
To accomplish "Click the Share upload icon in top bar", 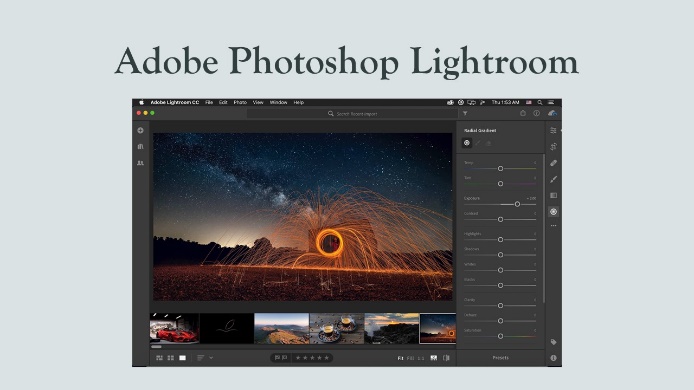I will tap(523, 113).
